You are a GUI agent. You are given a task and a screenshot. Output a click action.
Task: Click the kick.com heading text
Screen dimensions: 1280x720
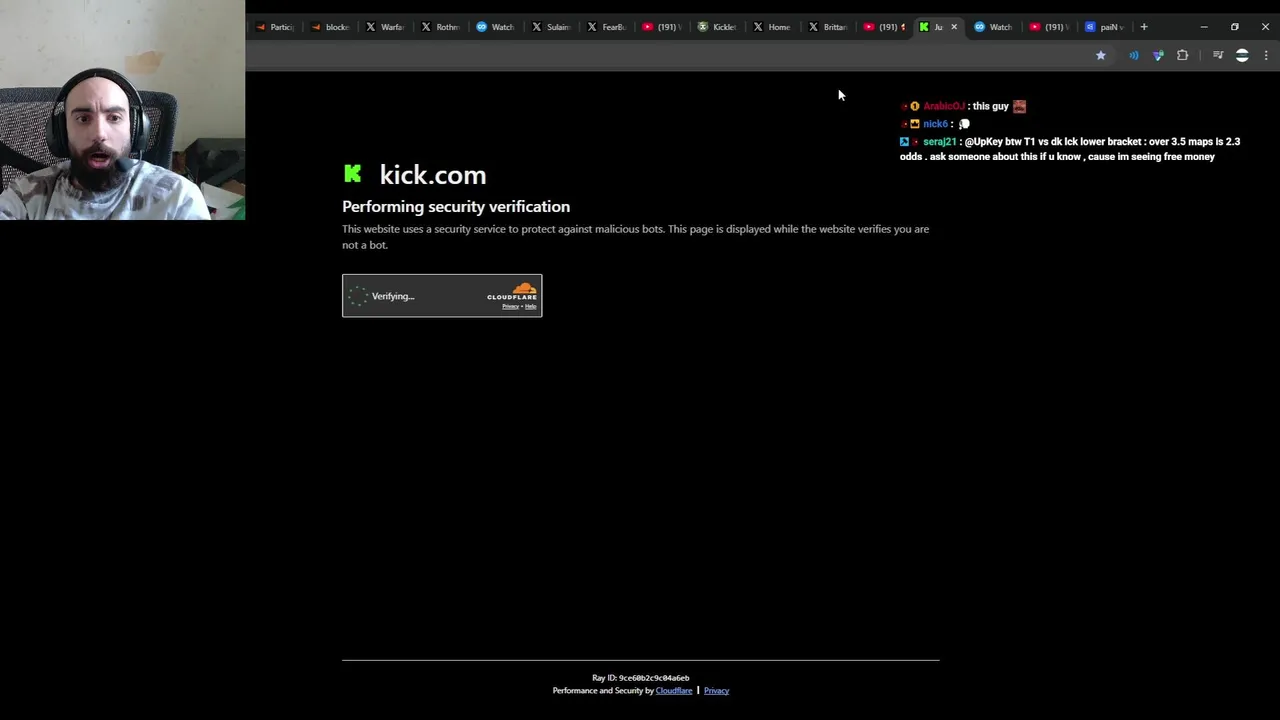pyautogui.click(x=433, y=175)
